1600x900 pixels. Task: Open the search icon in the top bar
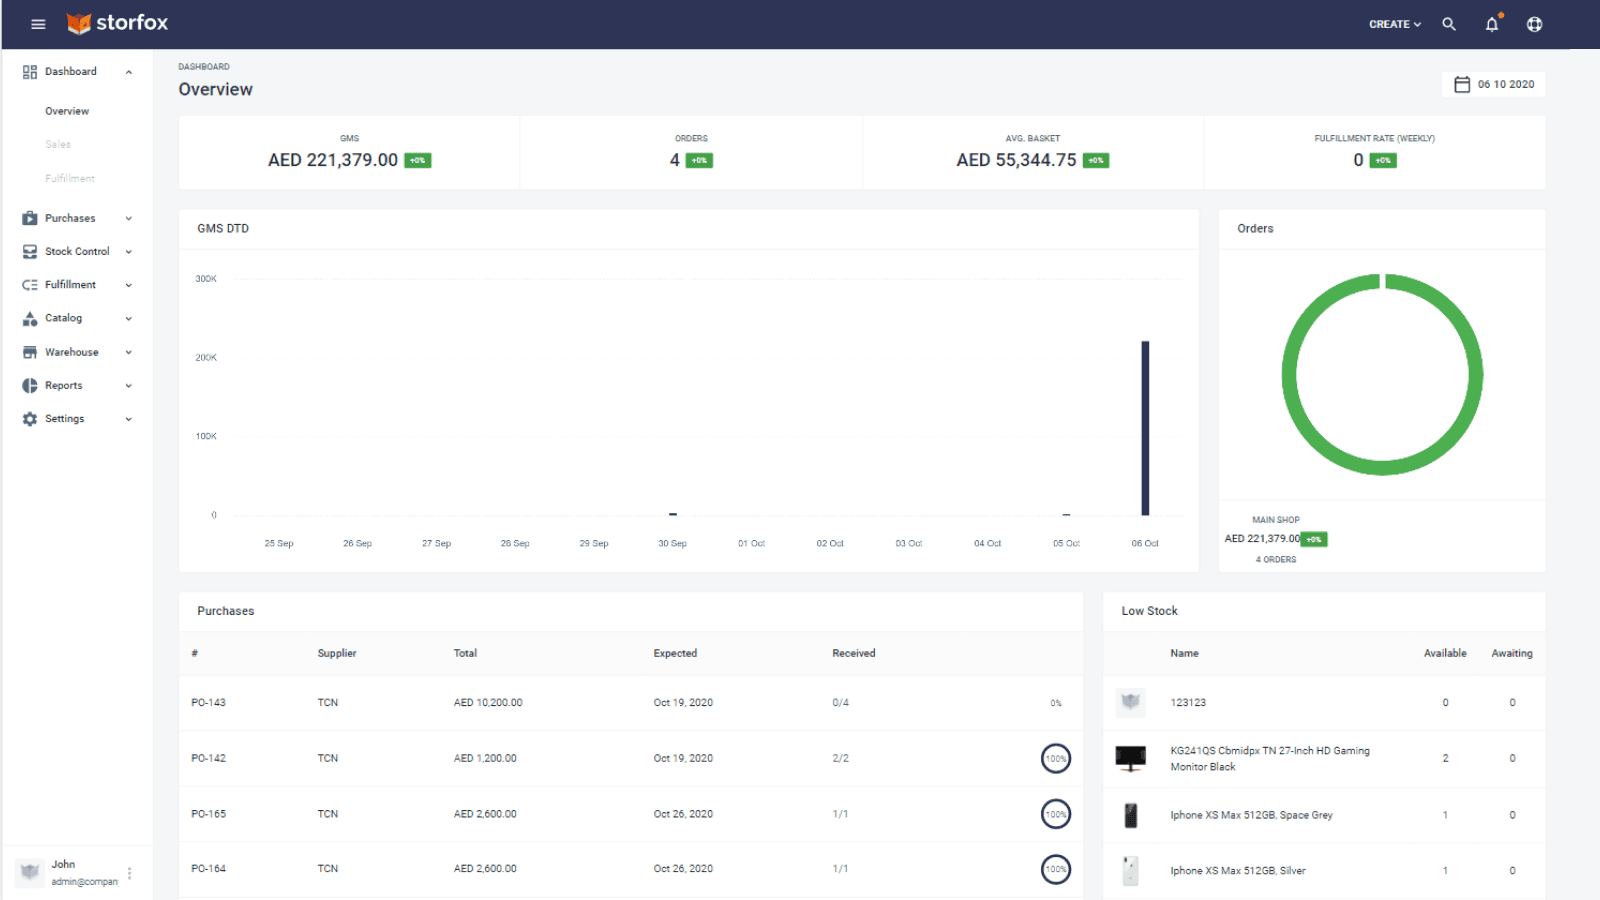(x=1448, y=24)
